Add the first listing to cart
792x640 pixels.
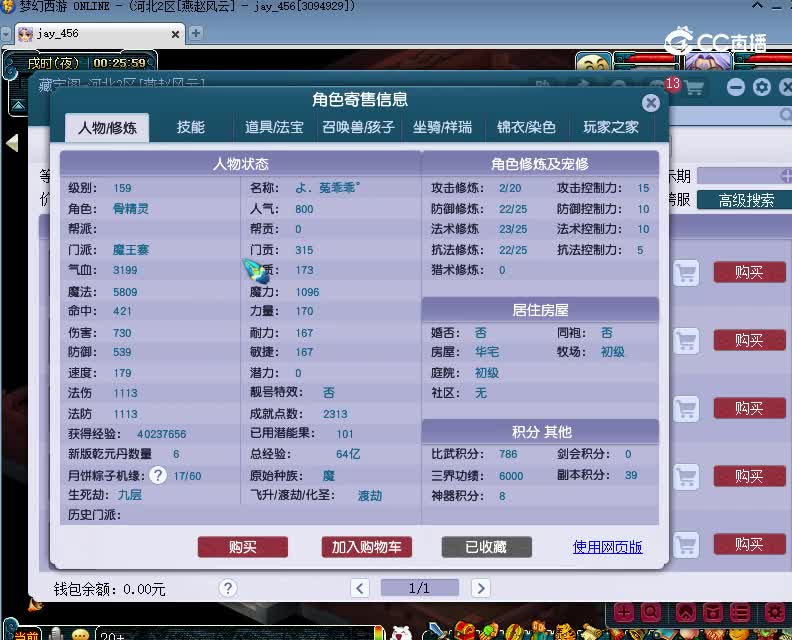[686, 273]
